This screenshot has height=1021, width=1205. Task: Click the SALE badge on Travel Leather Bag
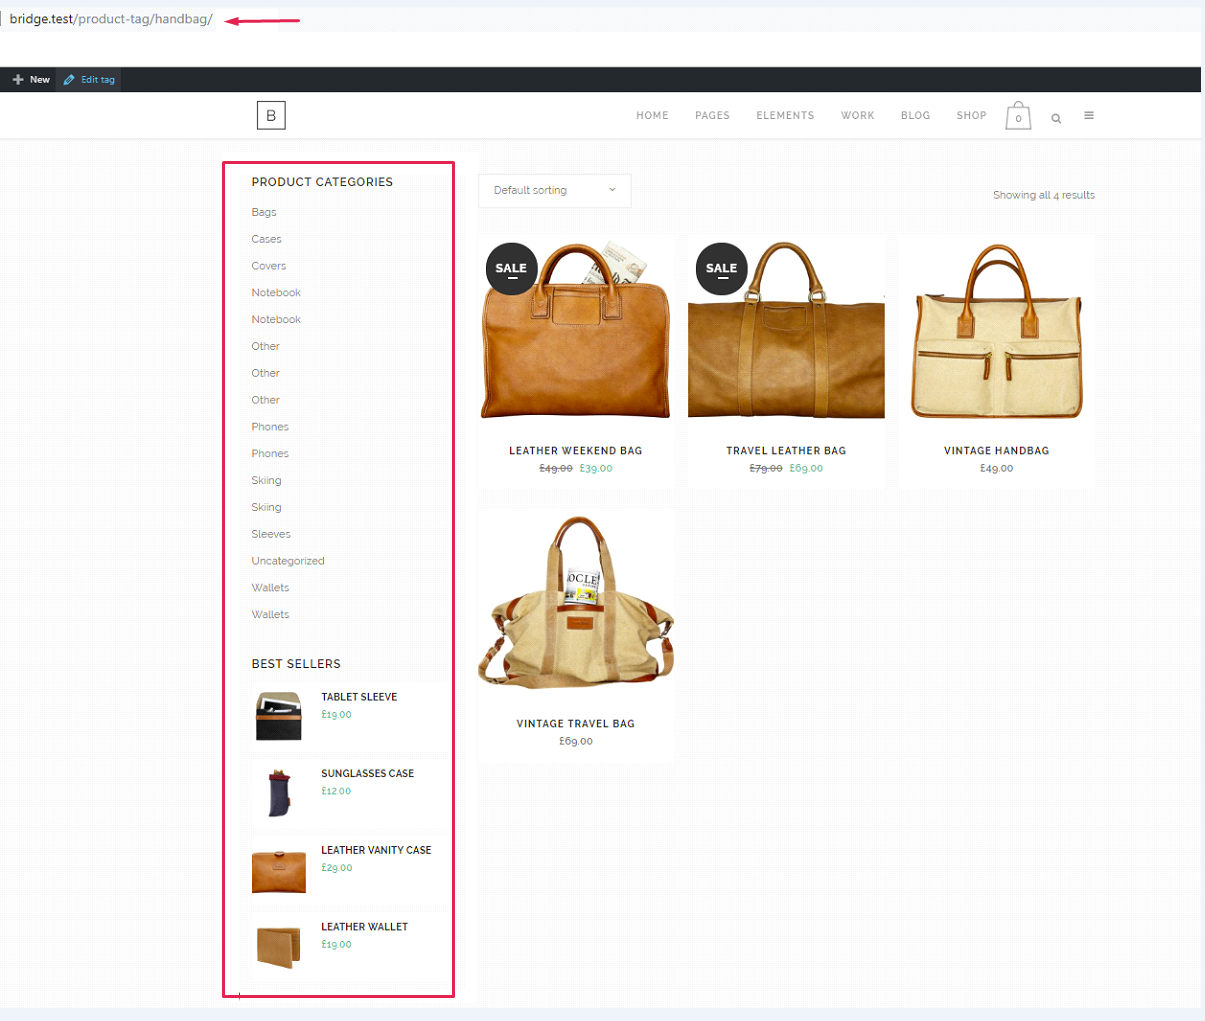721,269
